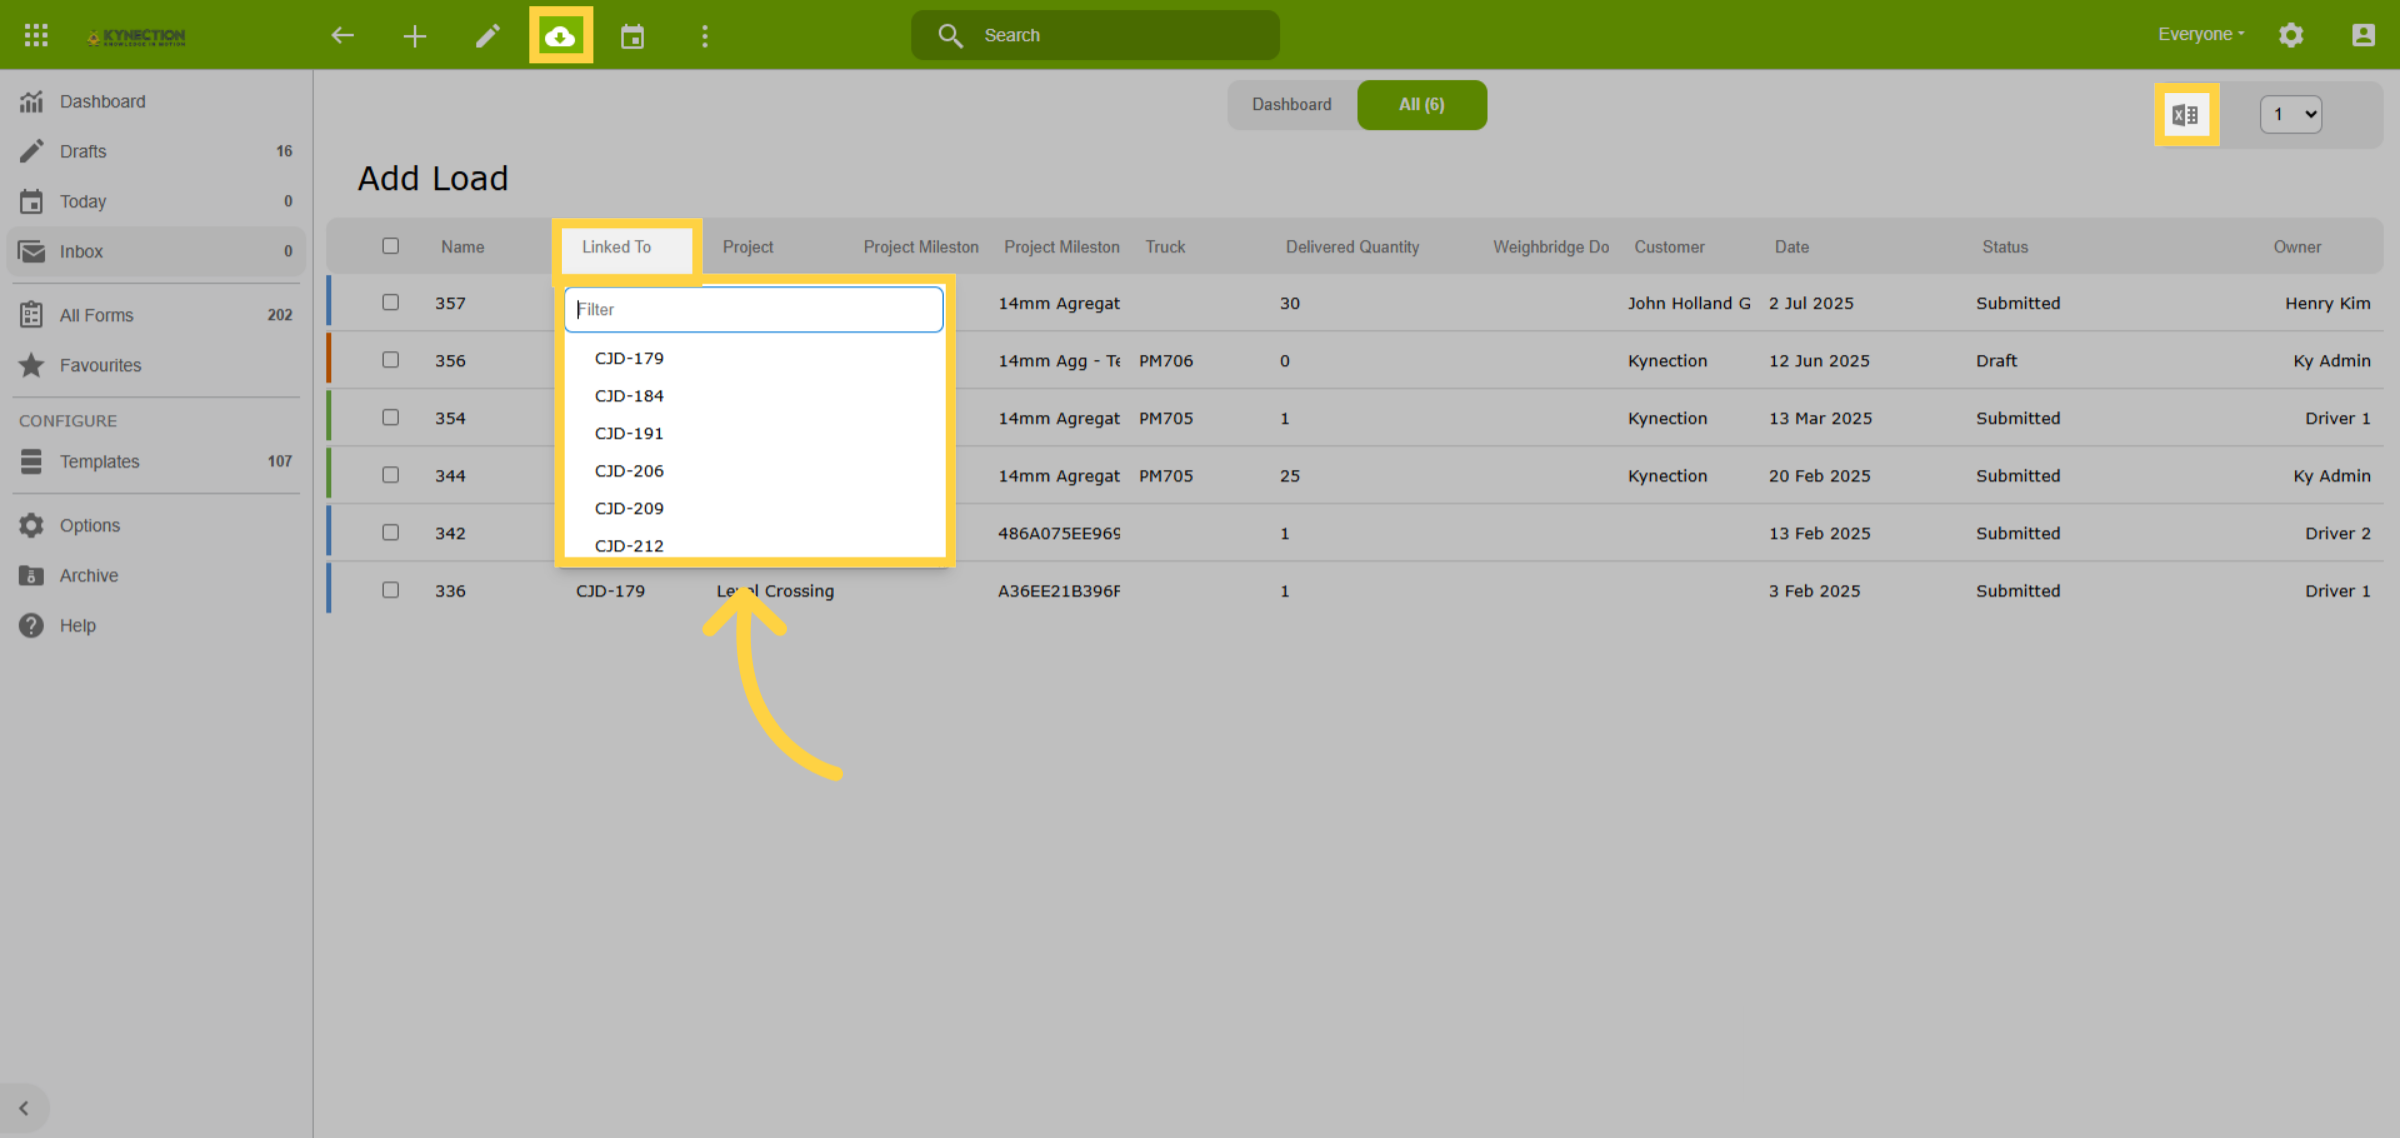Image resolution: width=2400 pixels, height=1138 pixels.
Task: Switch to the All (6) tab
Action: 1421,104
